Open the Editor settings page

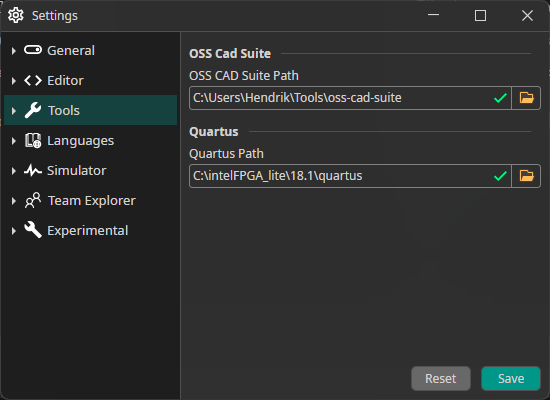coord(90,80)
